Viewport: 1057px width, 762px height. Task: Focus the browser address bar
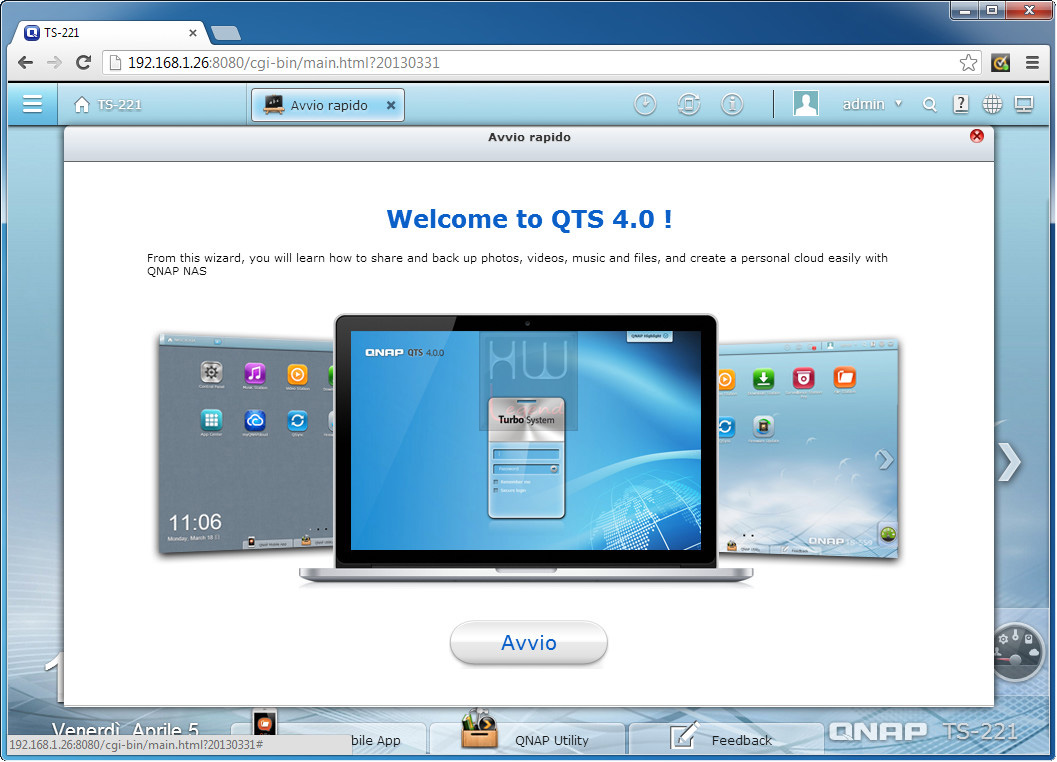tap(539, 63)
